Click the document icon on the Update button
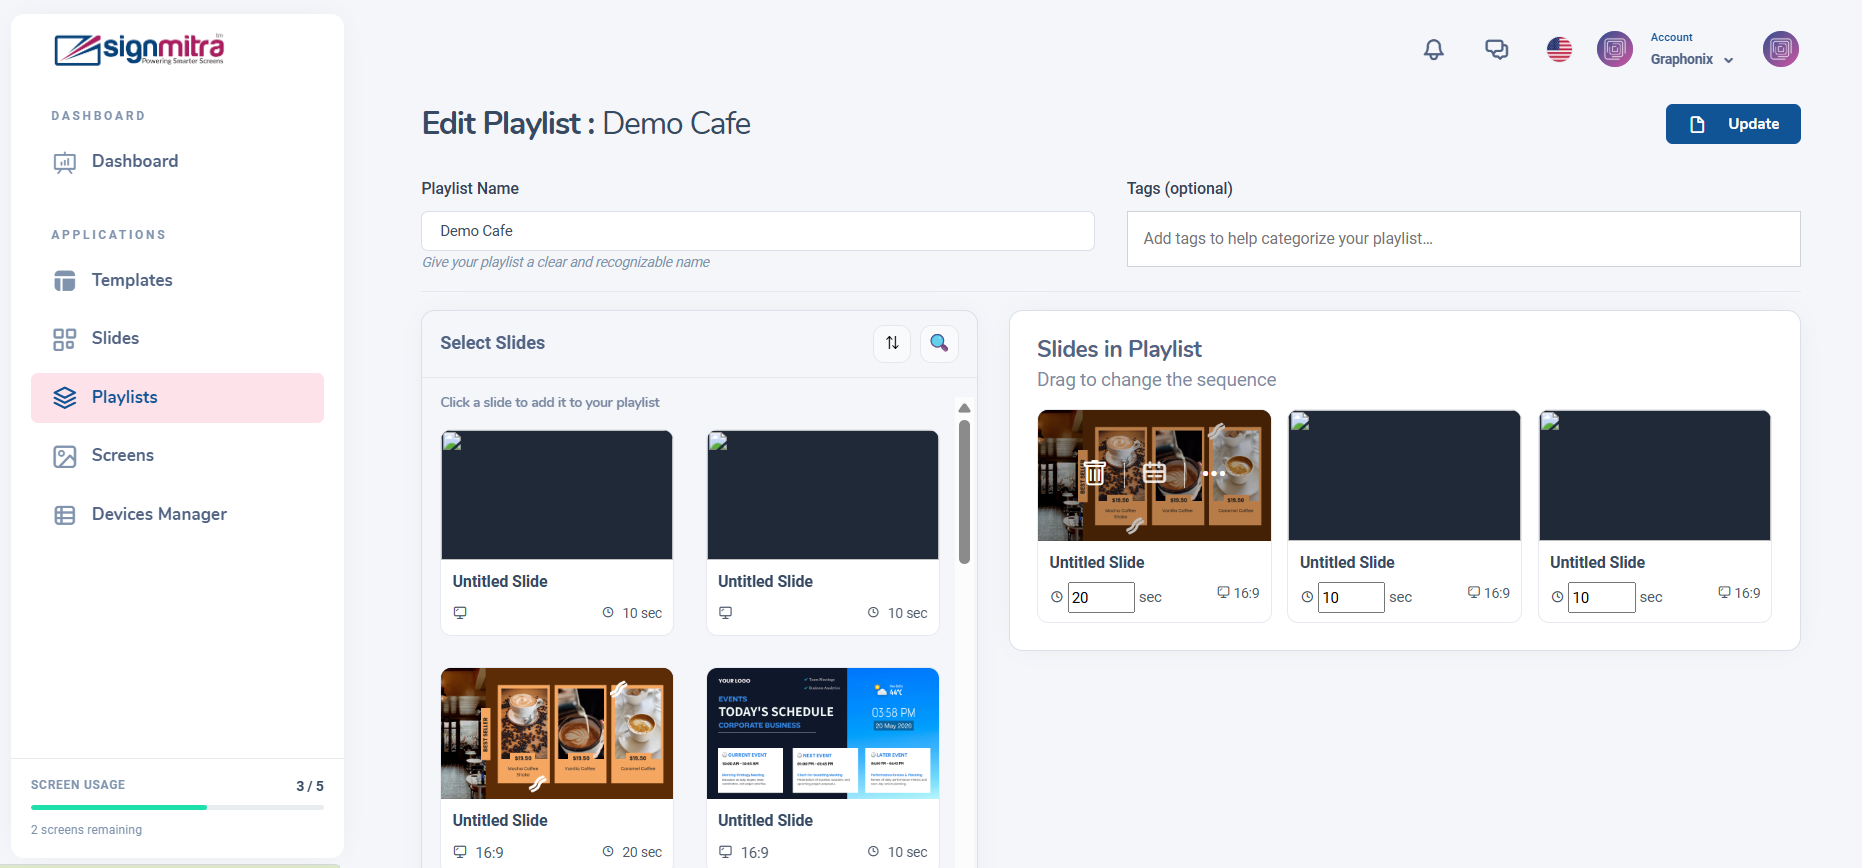This screenshot has height=868, width=1862. tap(1697, 124)
